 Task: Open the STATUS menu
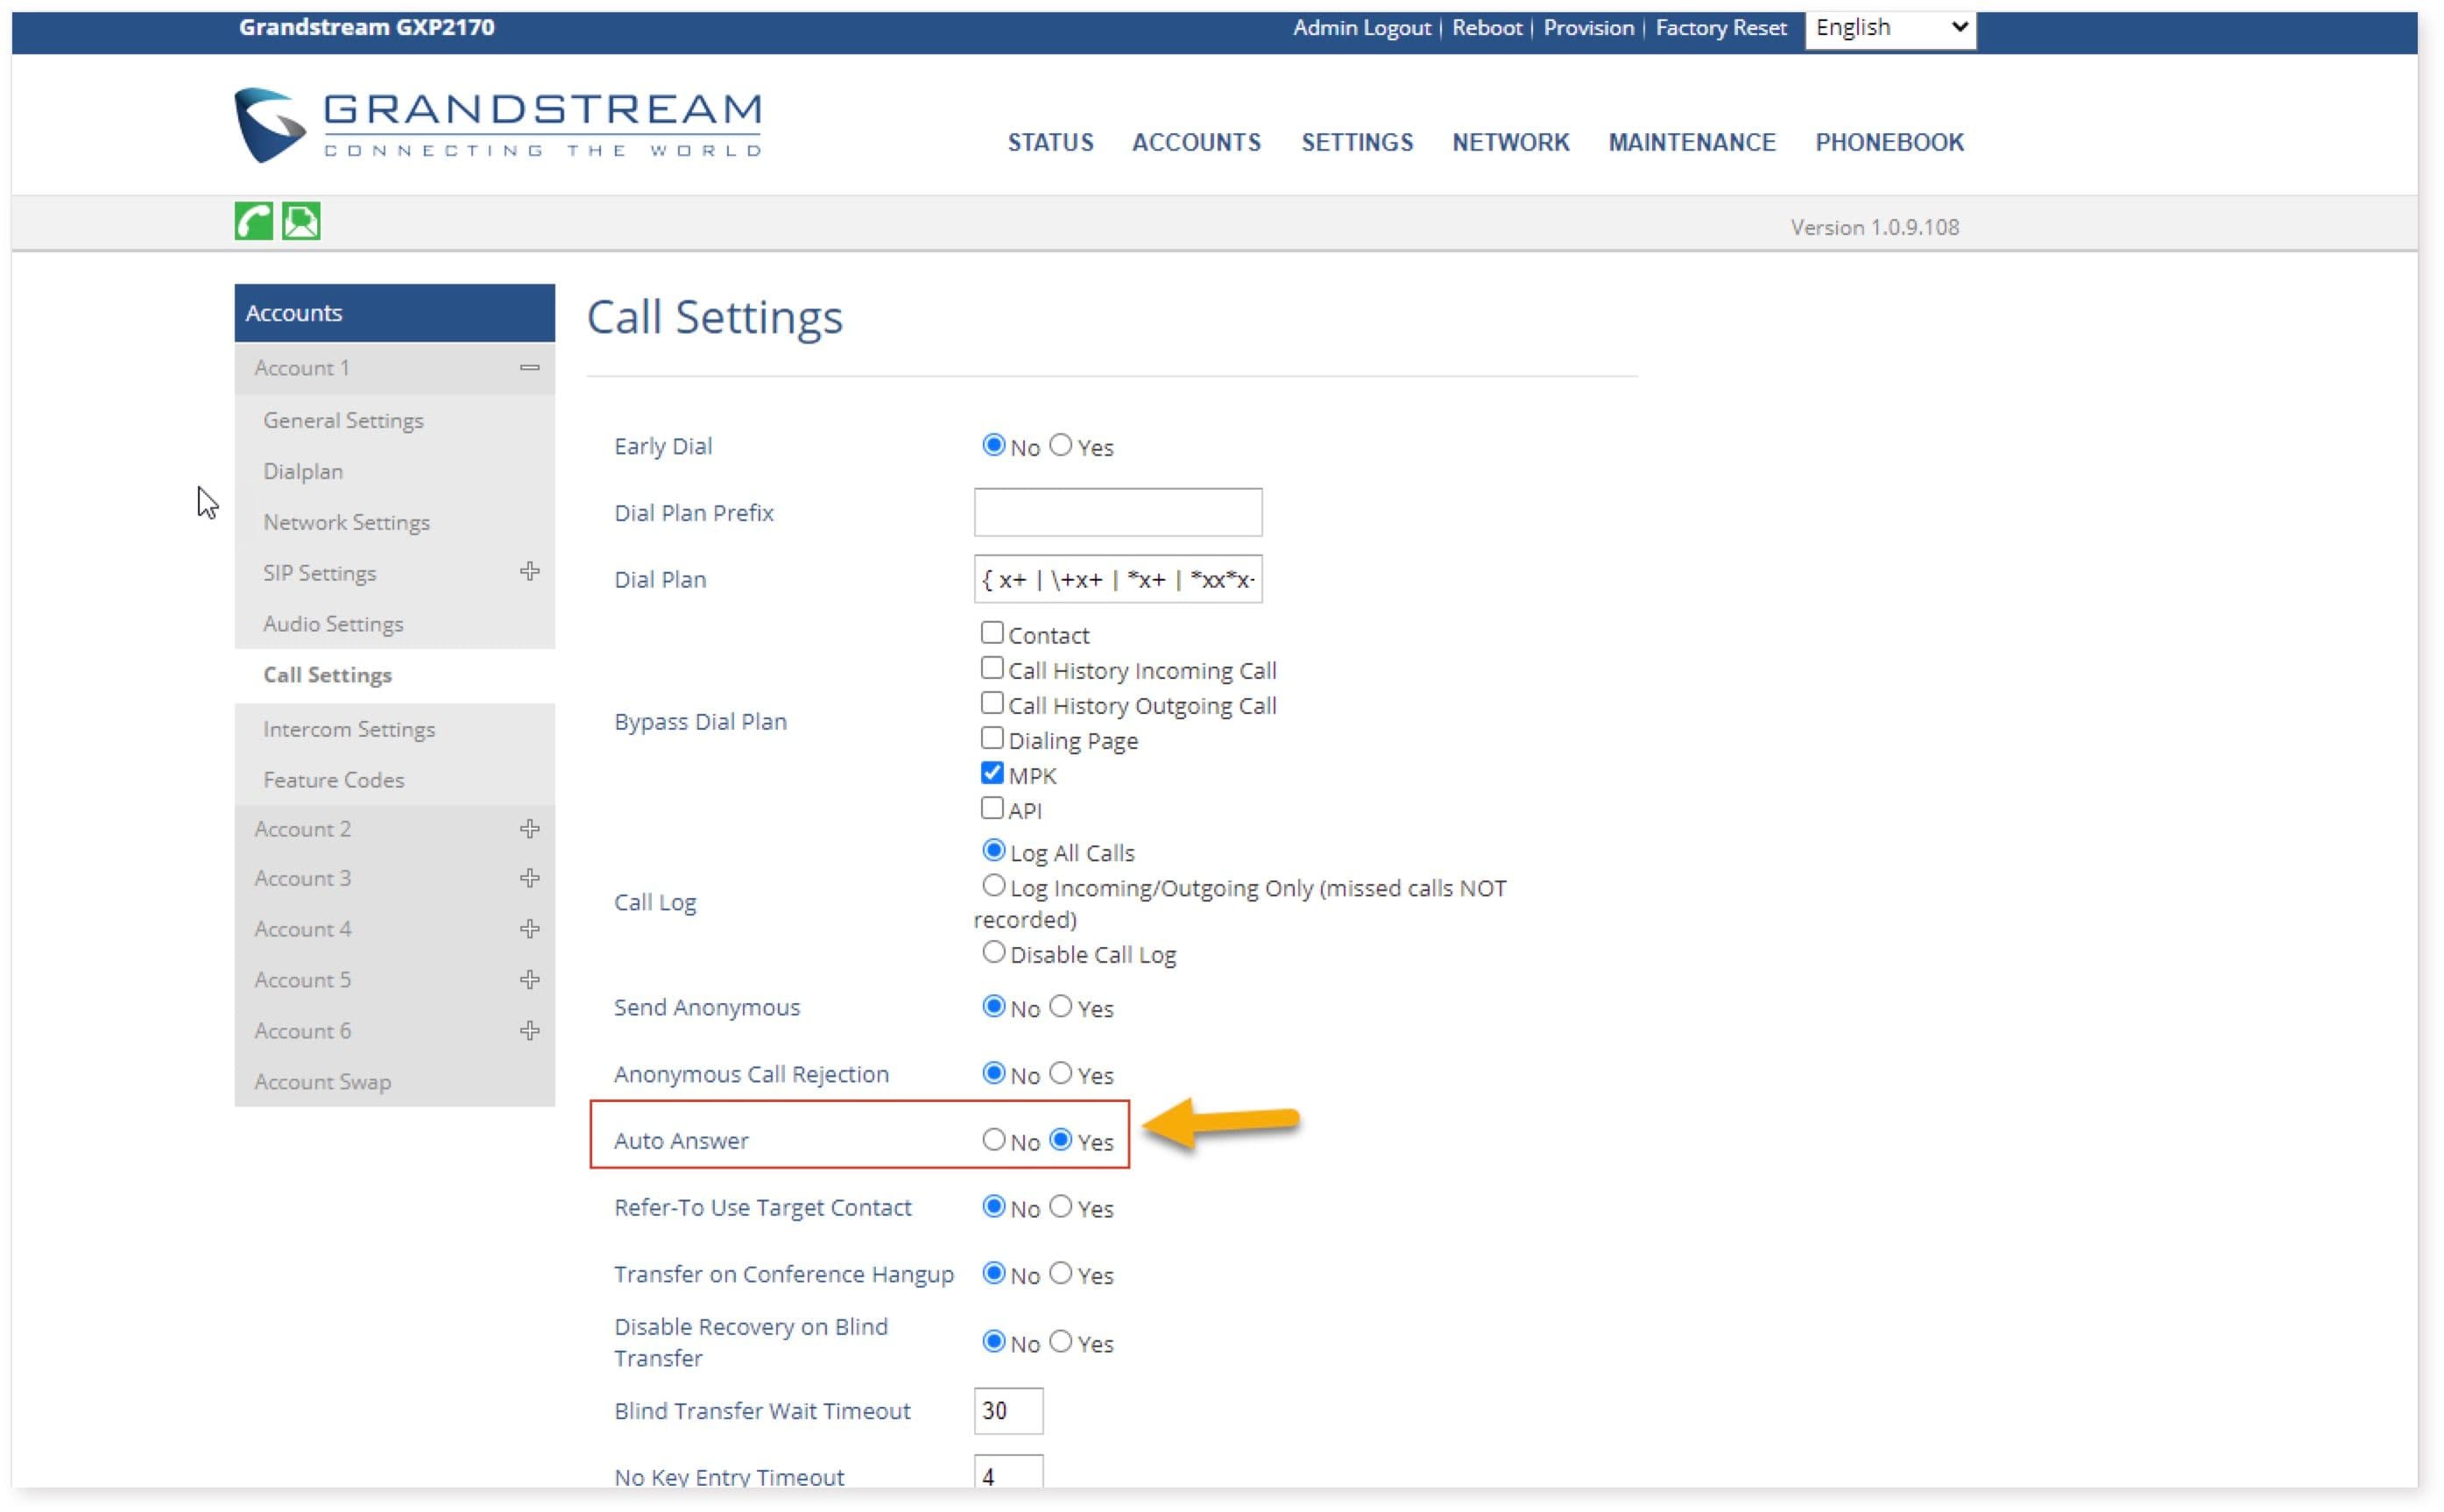[x=1050, y=142]
